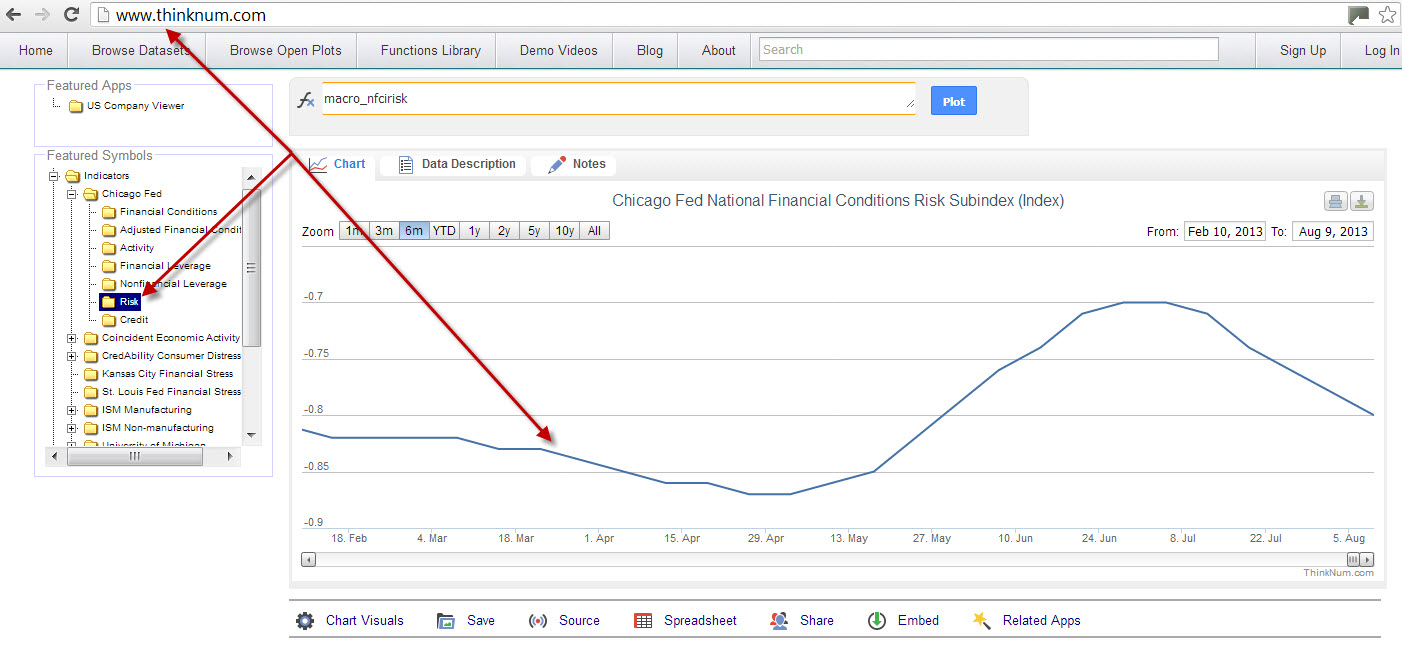Click the chart's horizontal range scrollbar handle

[x=1354, y=560]
